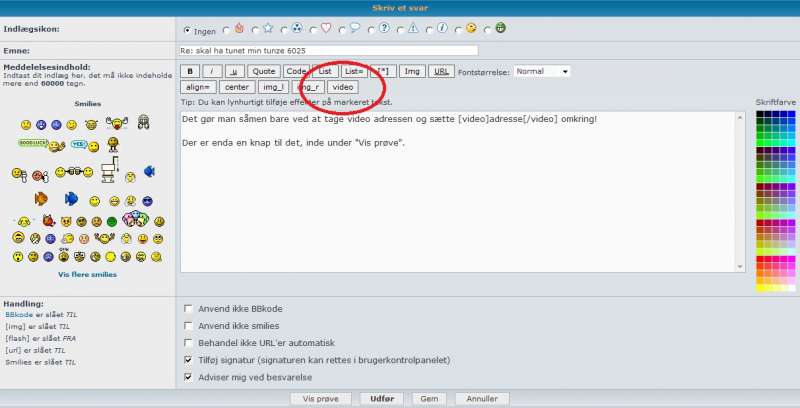Image resolution: width=800 pixels, height=408 pixels.
Task: Select the heart post icon radio
Action: point(313,29)
